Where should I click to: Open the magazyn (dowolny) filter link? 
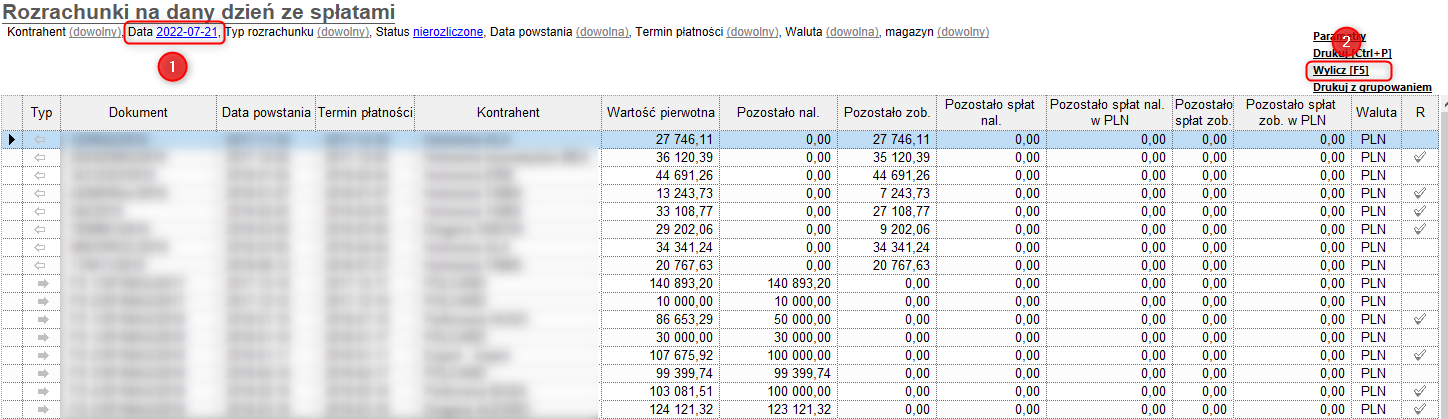964,33
